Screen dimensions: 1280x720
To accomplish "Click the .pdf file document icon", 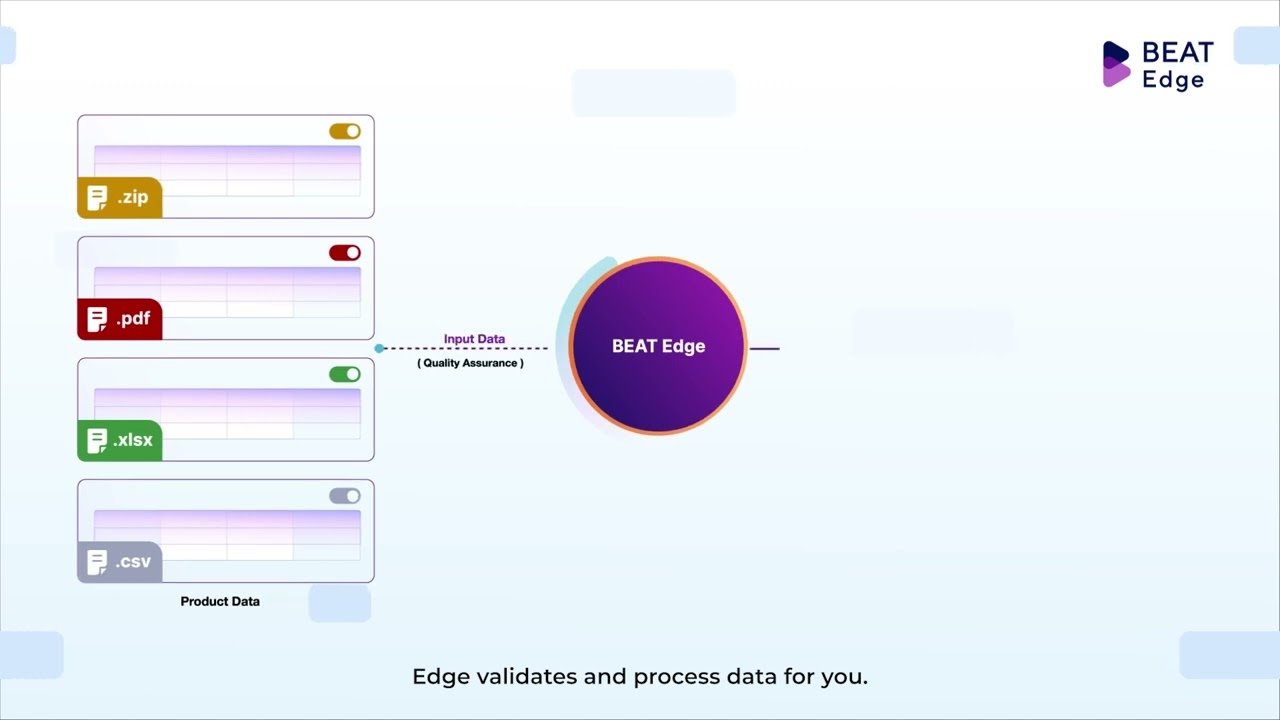I will pyautogui.click(x=97, y=320).
